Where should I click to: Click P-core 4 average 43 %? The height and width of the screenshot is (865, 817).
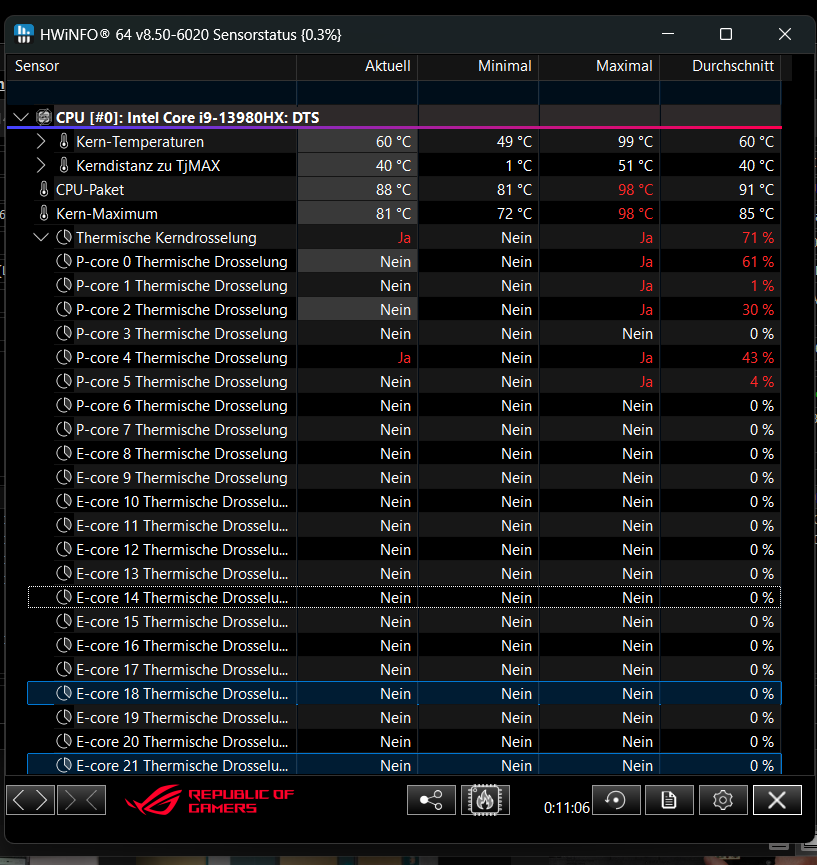click(x=758, y=357)
